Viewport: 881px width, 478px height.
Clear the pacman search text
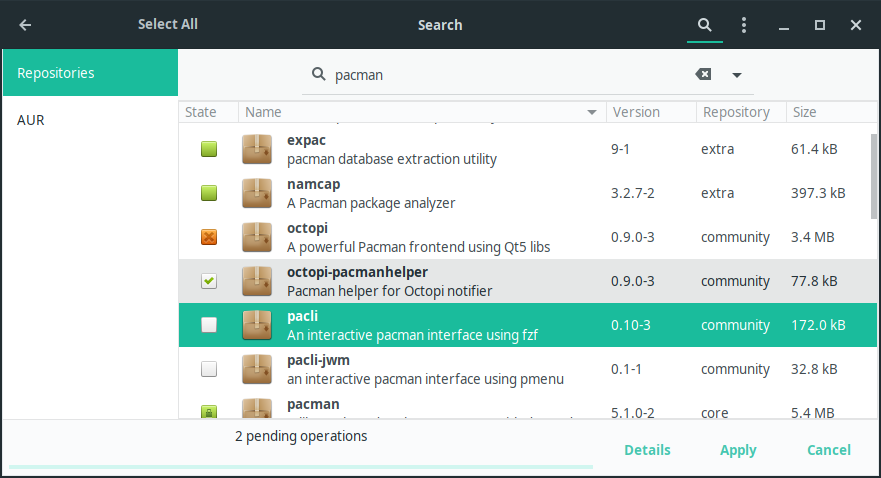click(x=703, y=74)
